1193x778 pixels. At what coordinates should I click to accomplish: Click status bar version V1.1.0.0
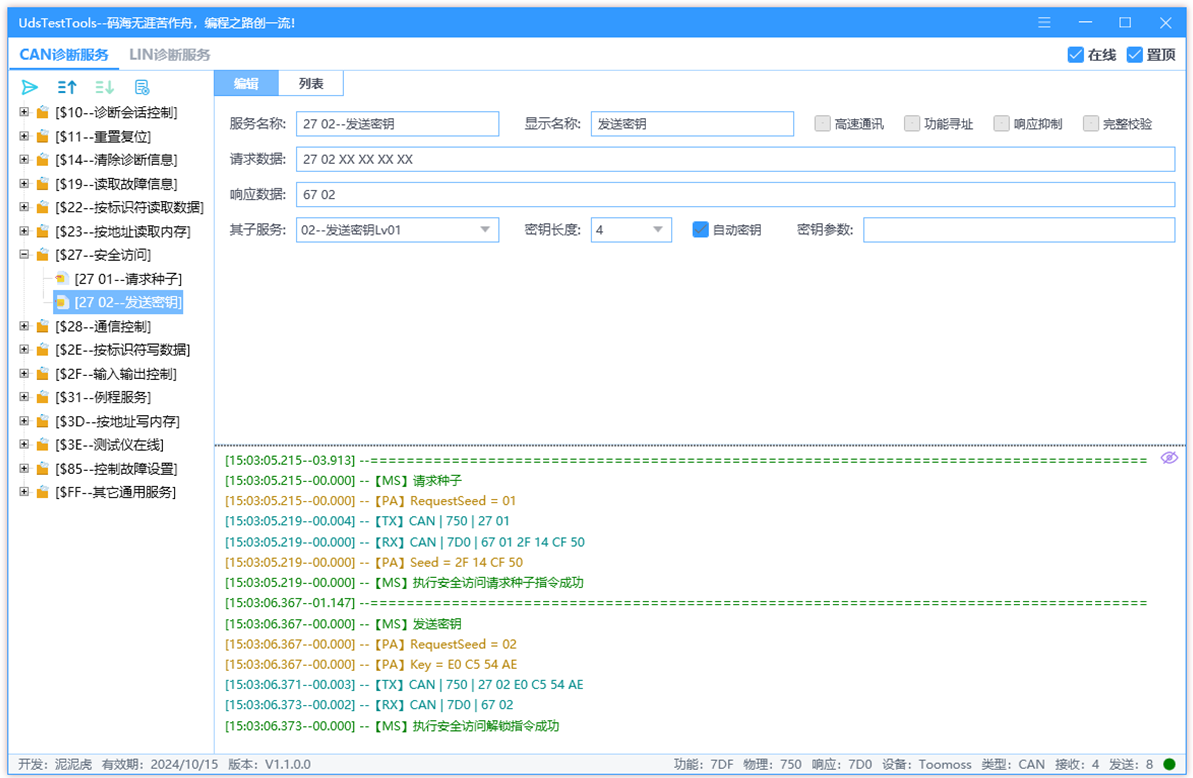tap(269, 764)
